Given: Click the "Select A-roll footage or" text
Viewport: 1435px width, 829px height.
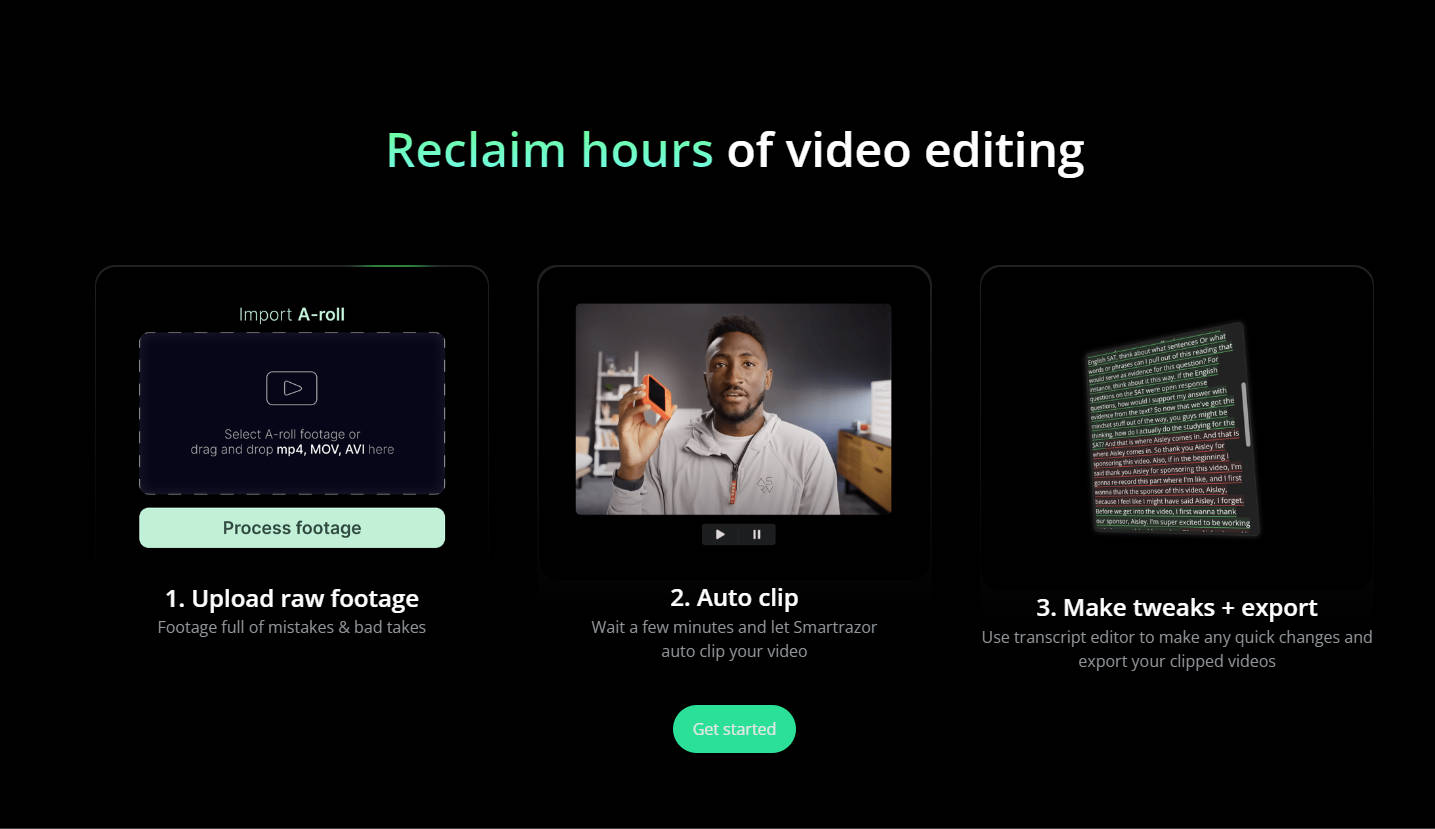Looking at the screenshot, I should point(291,434).
